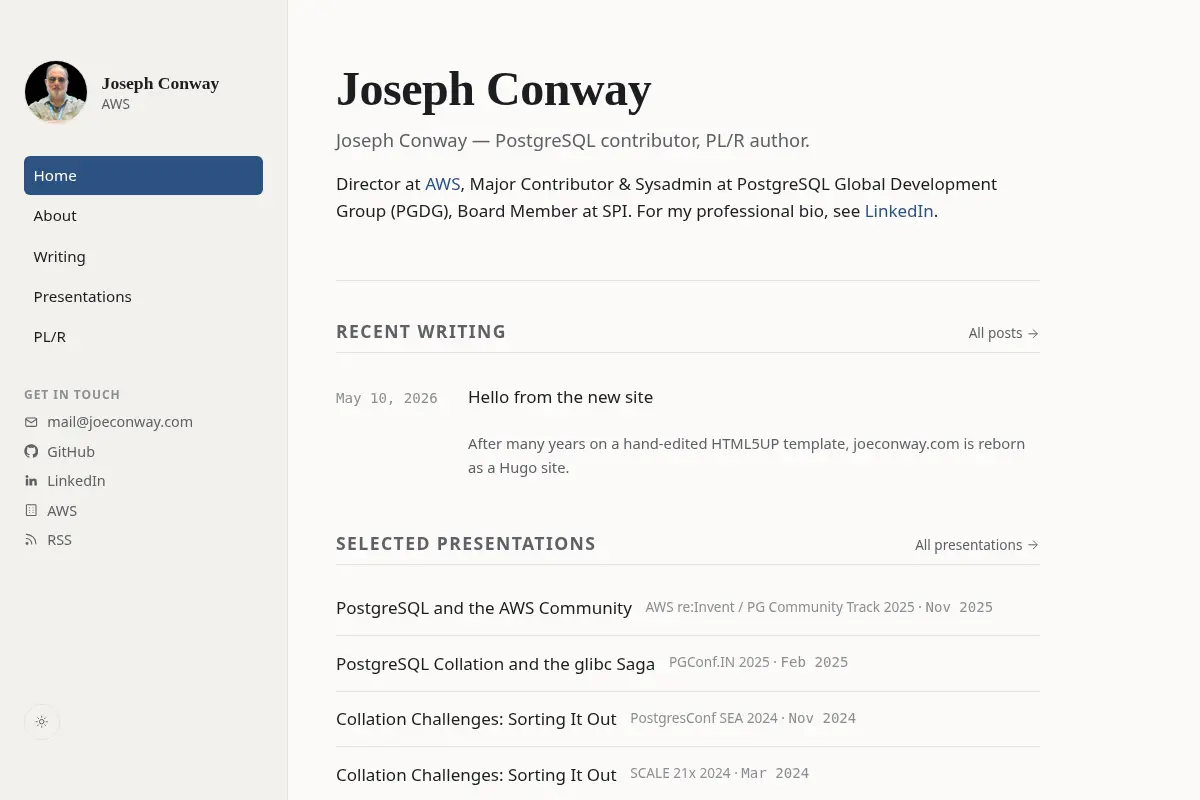Click the mail@joeconway.com email link

(x=120, y=422)
